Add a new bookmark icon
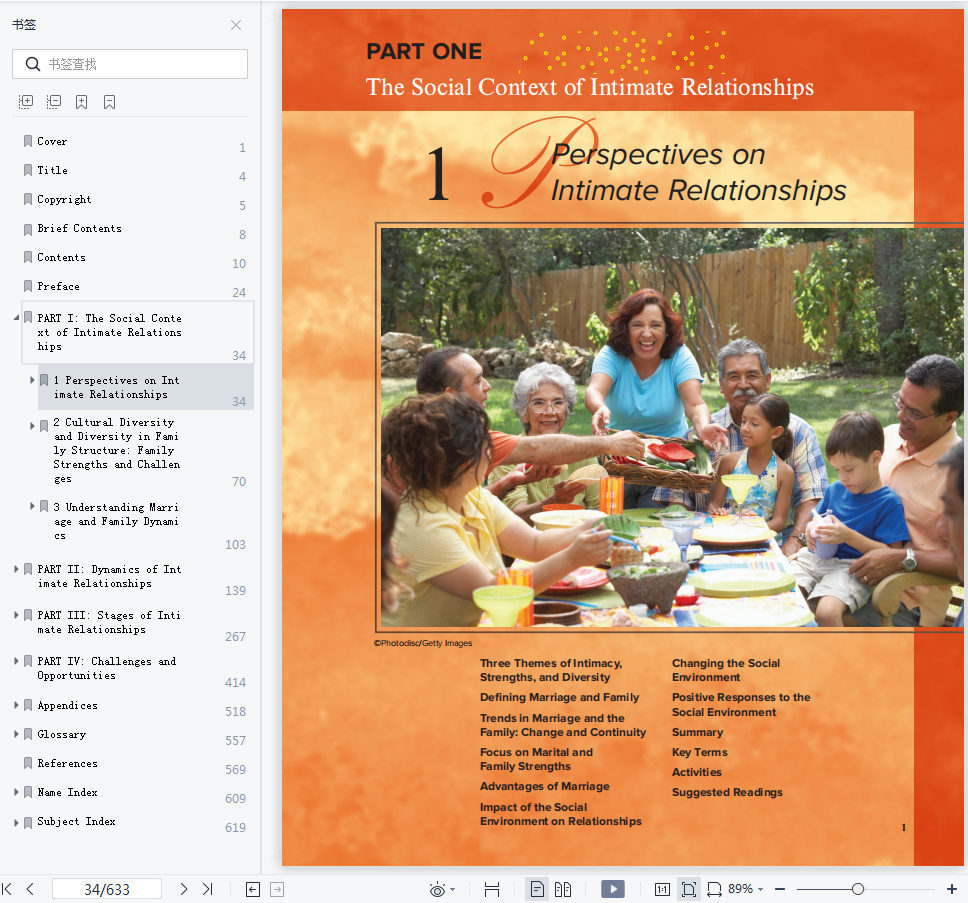The image size is (968, 903). pos(81,102)
